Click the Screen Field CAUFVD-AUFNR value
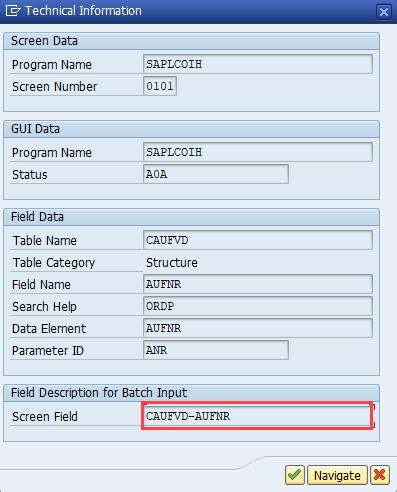The height and width of the screenshot is (492, 397). coord(257,416)
